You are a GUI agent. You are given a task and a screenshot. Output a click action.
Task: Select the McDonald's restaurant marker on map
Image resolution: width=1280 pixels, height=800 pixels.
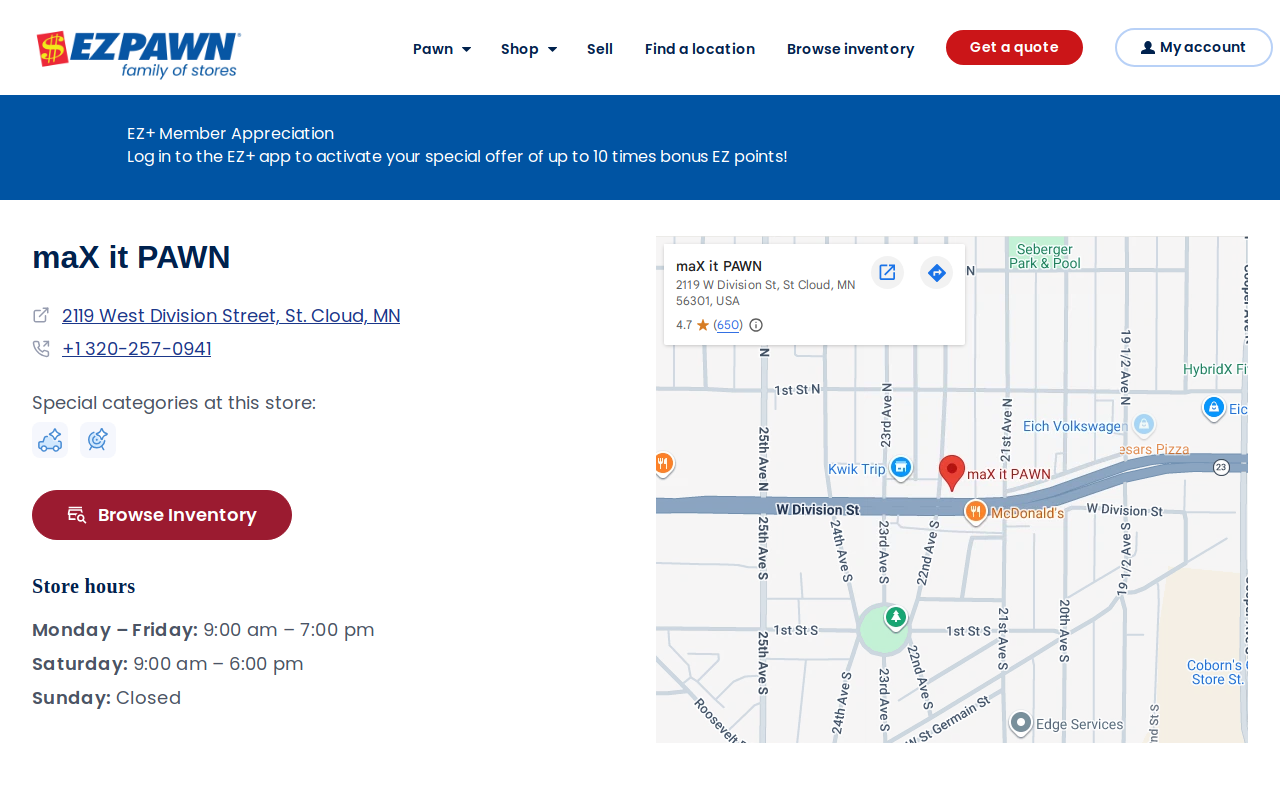(x=976, y=511)
